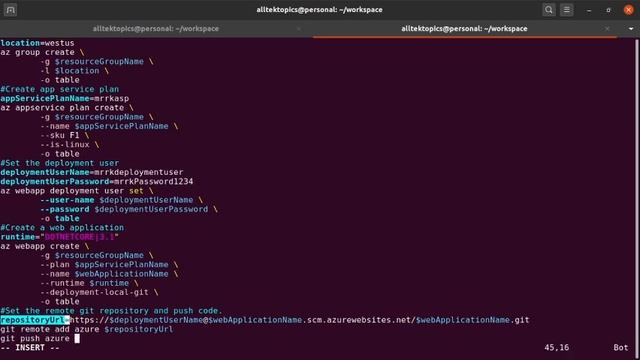Click '#Create app service plan' comment
Image resolution: width=640 pixels, height=360 pixels.
coord(60,89)
